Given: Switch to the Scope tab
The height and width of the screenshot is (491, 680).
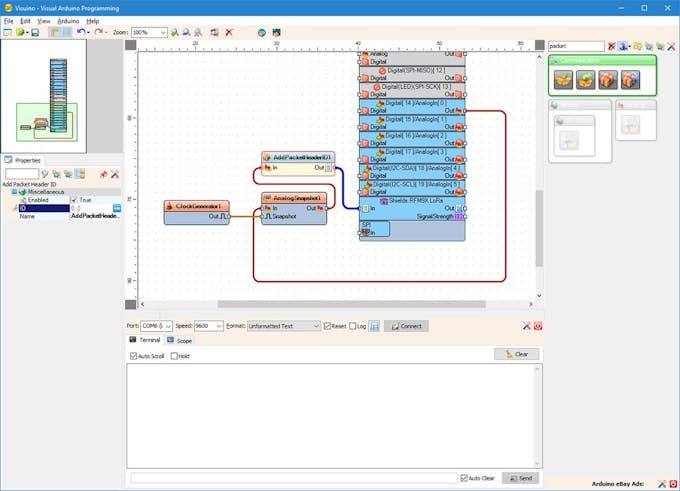Looking at the screenshot, I should tap(180, 340).
